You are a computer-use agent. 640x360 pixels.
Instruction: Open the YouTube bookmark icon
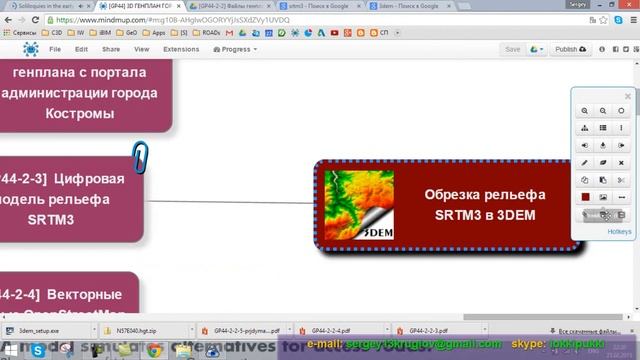point(334,33)
